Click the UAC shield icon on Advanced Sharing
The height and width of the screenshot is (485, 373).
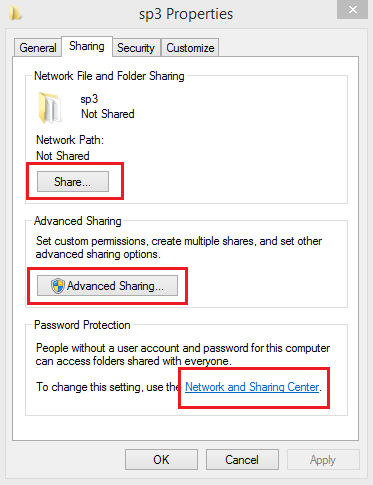pos(58,286)
